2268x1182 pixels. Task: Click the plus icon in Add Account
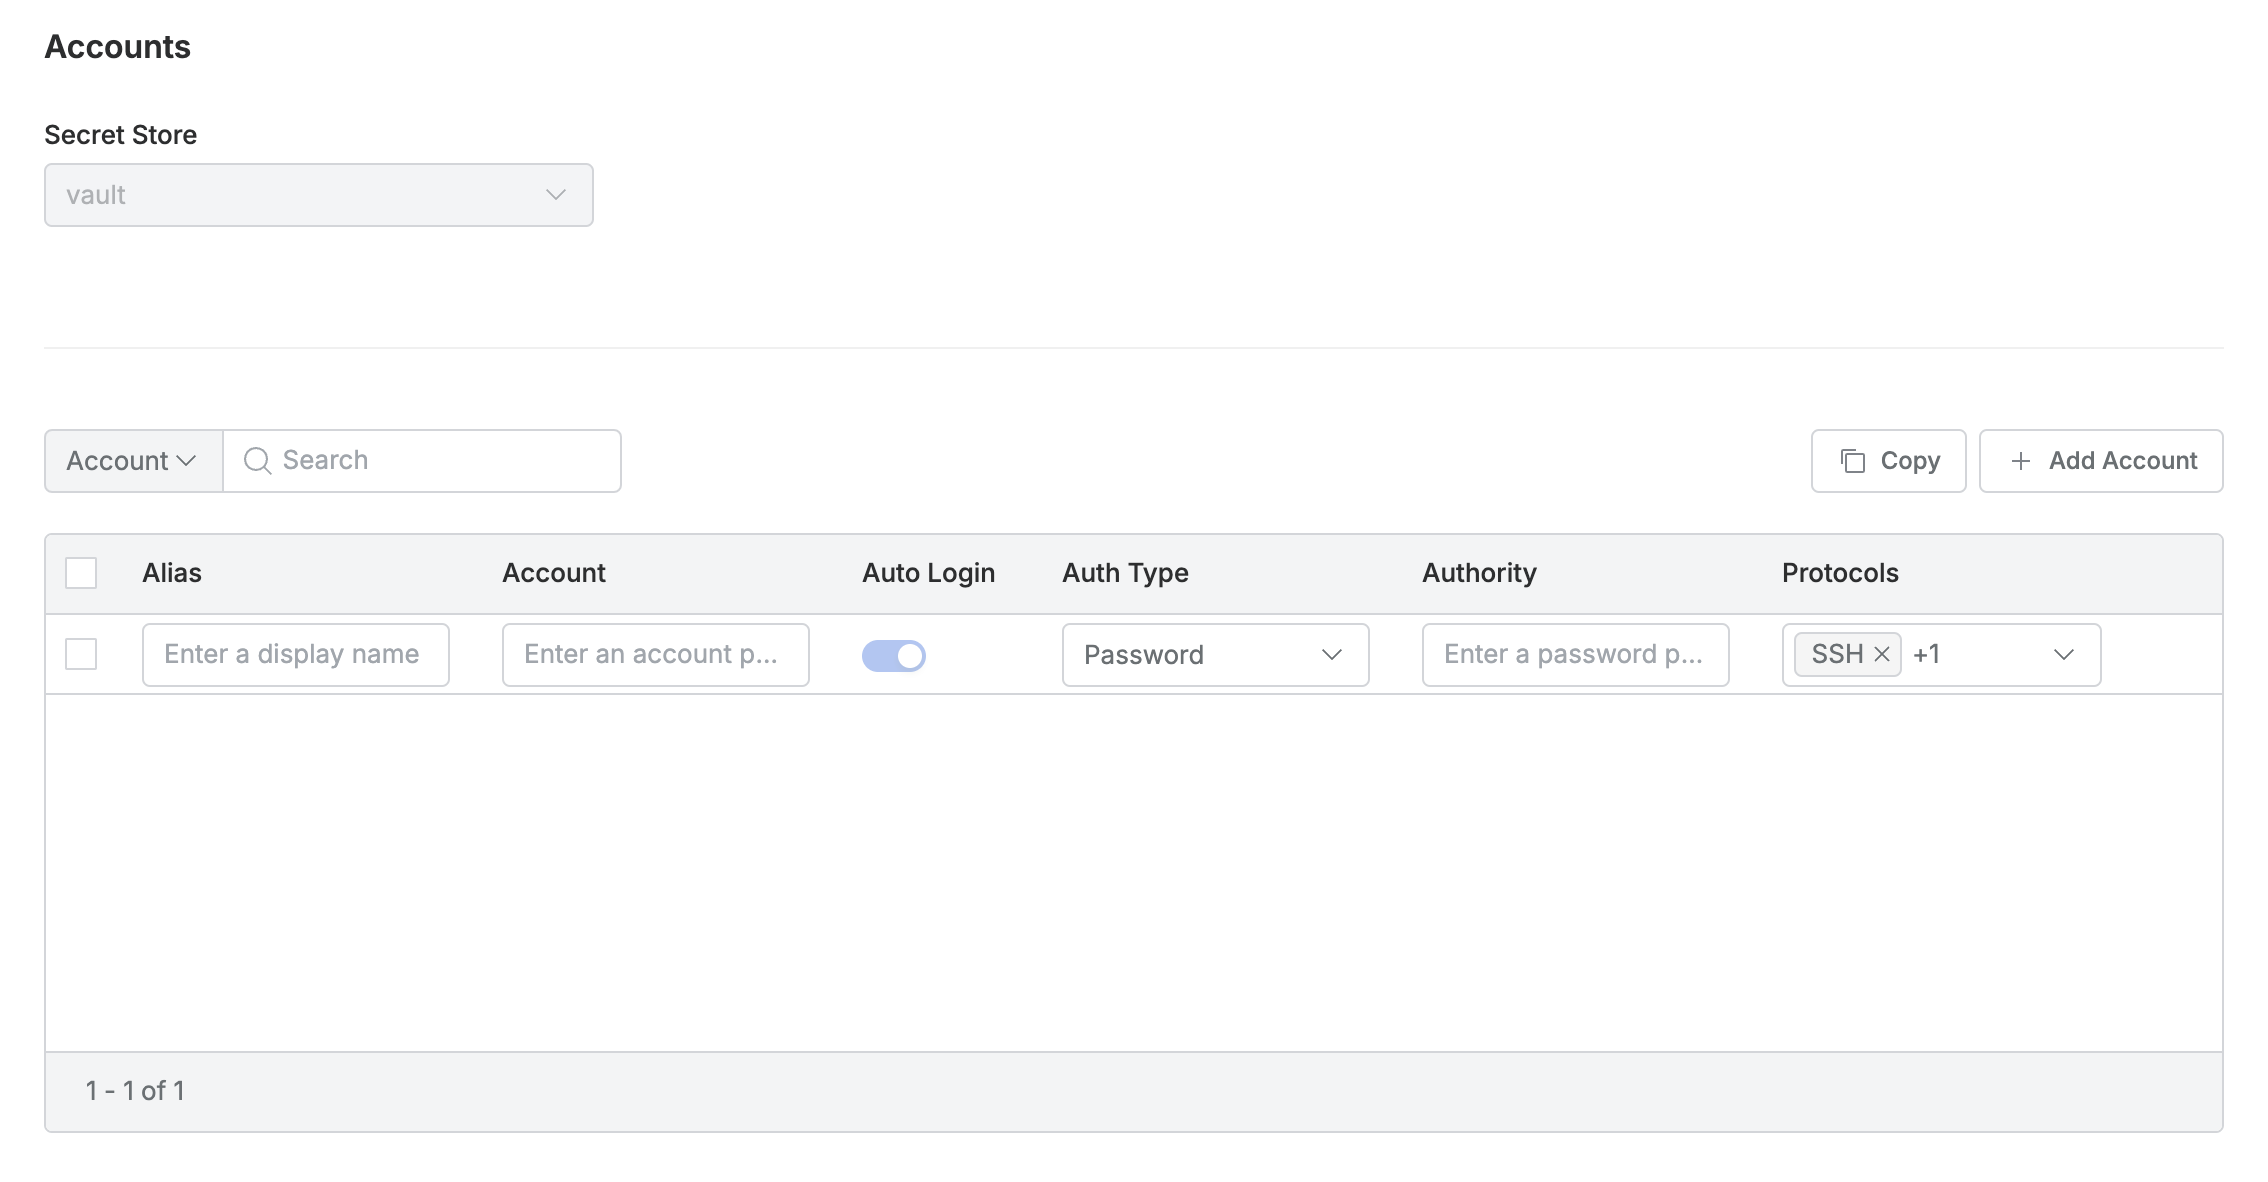(2020, 460)
